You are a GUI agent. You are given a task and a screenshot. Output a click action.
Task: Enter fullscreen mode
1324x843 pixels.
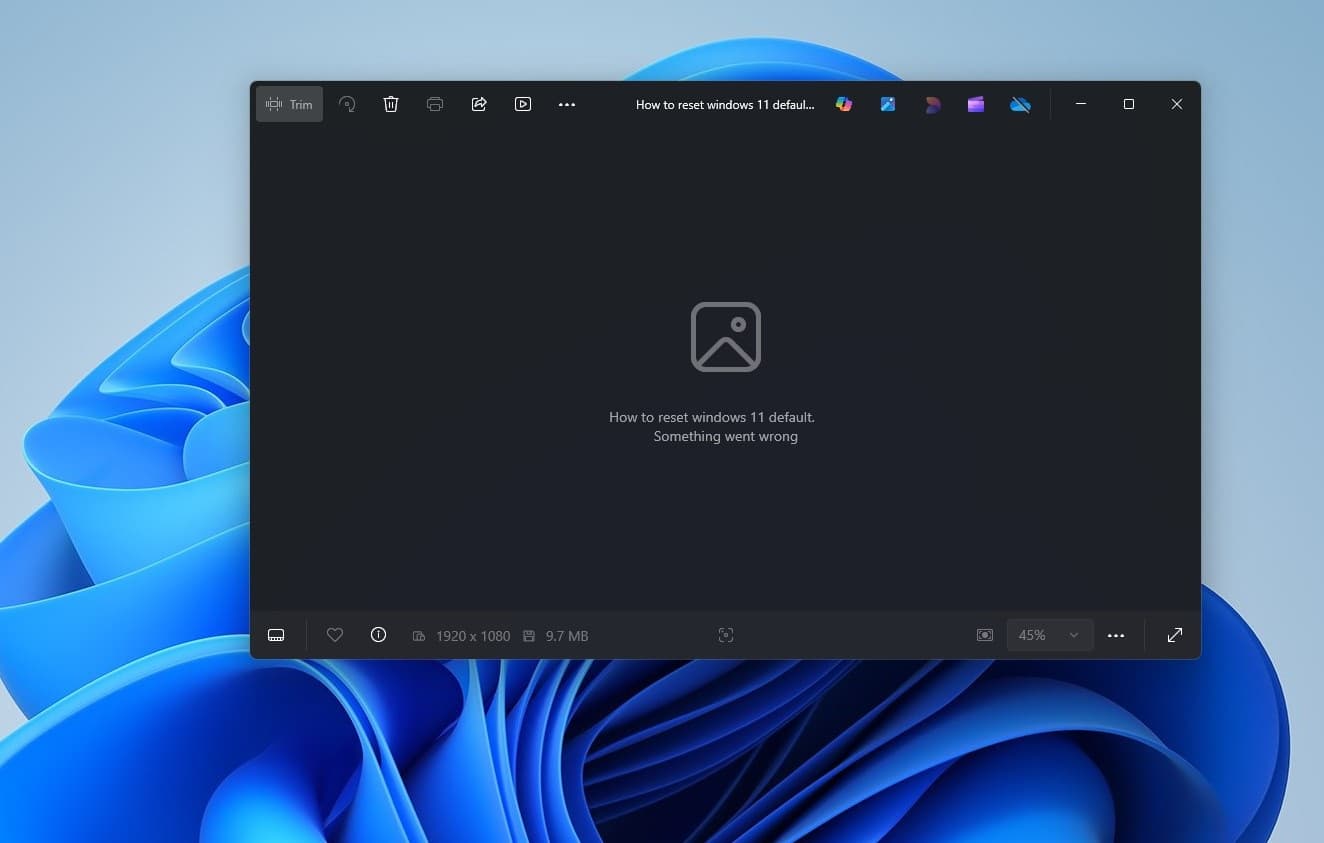click(1174, 635)
